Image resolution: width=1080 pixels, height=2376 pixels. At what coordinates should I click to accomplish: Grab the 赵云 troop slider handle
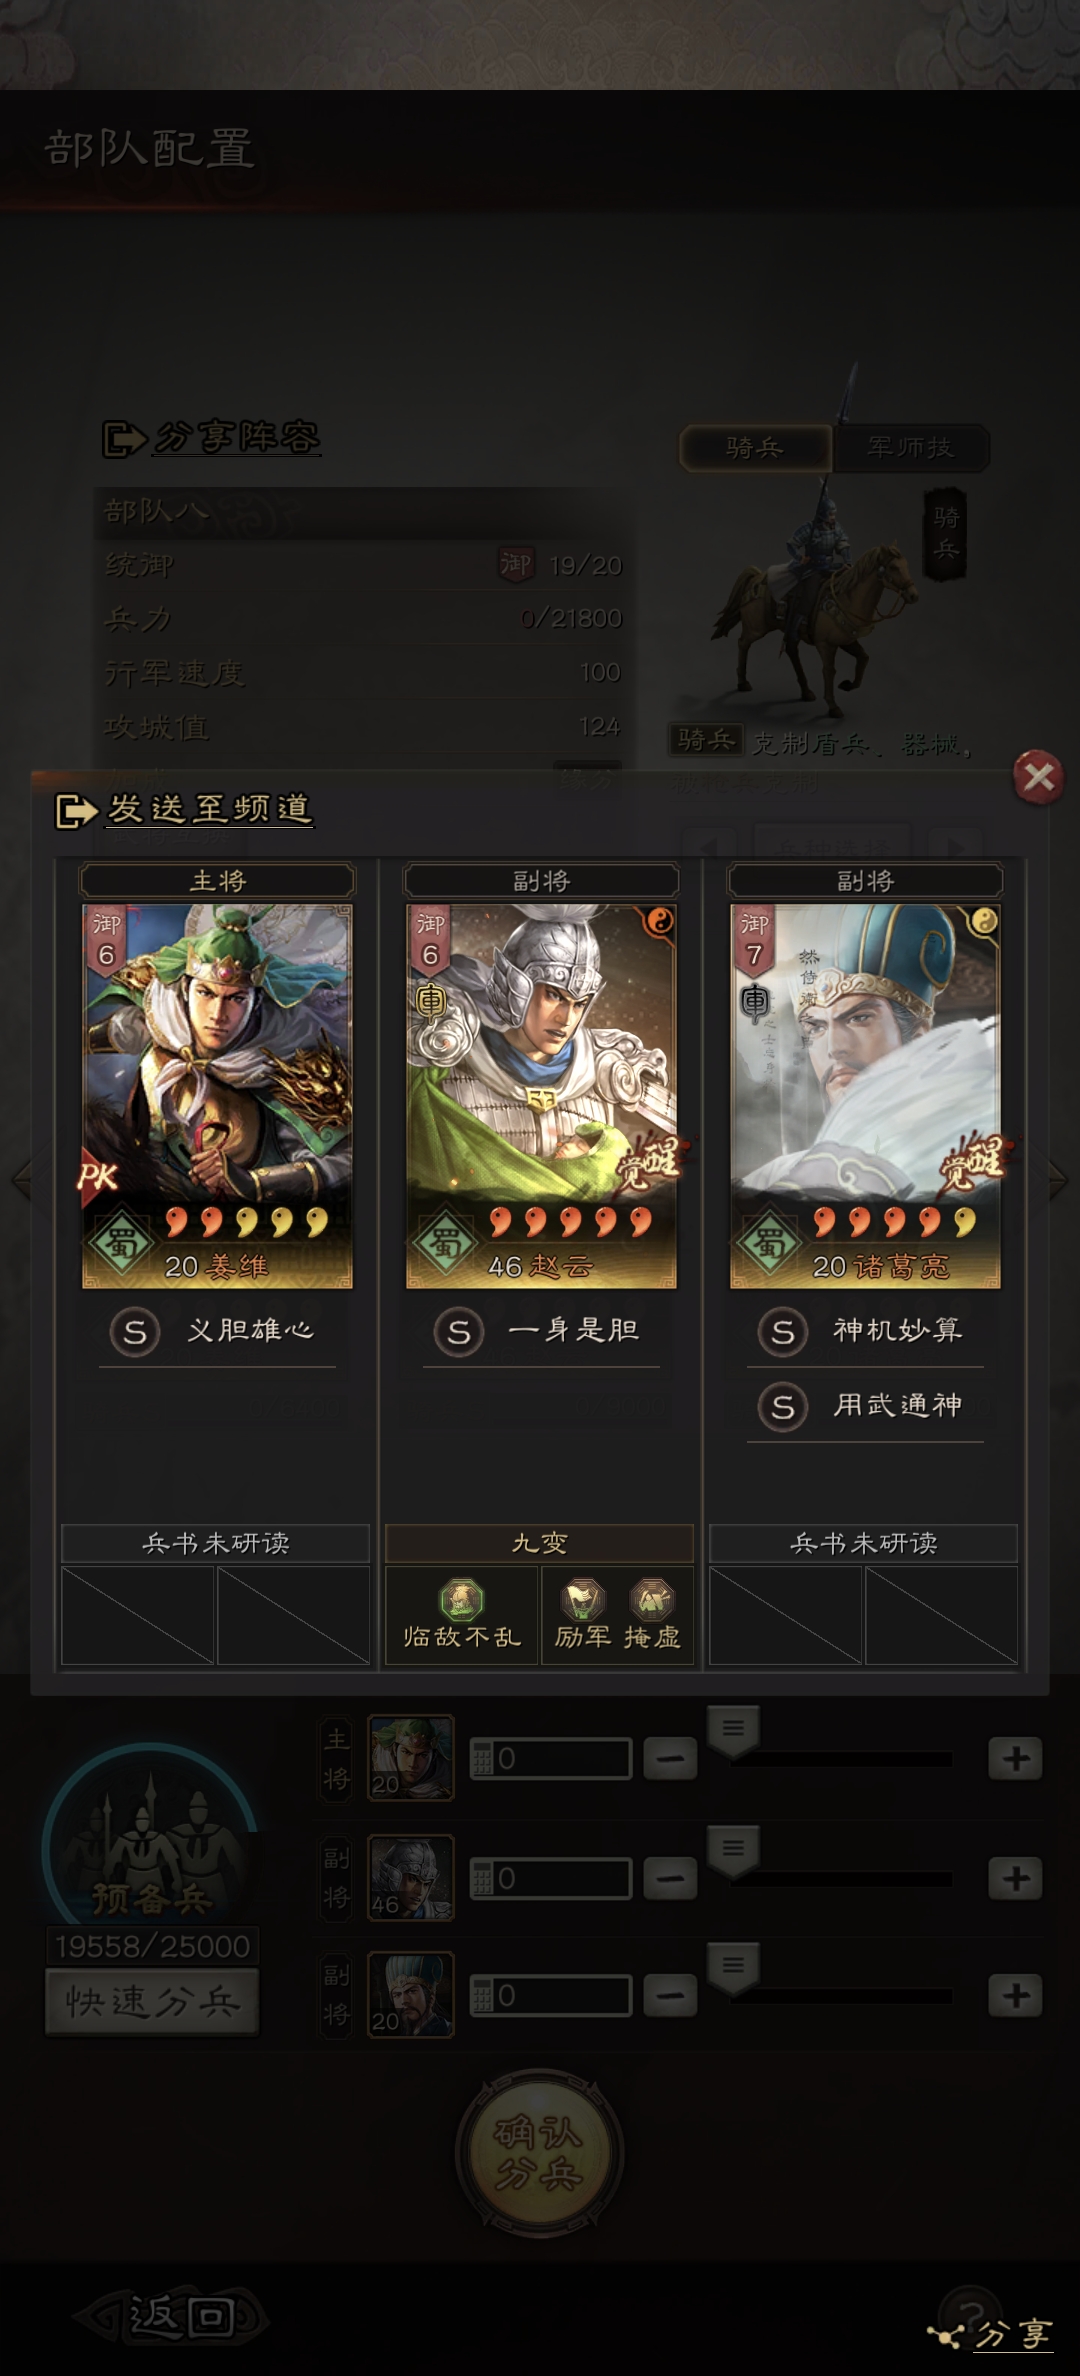(733, 1850)
